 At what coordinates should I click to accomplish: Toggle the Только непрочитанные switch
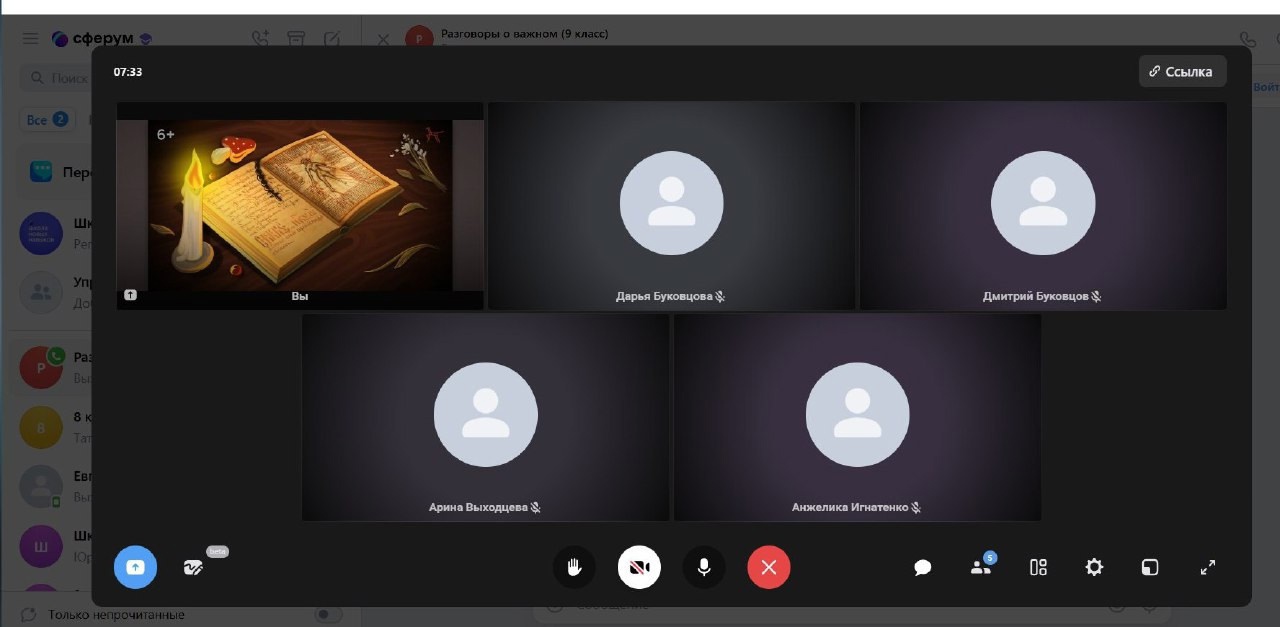point(326,614)
